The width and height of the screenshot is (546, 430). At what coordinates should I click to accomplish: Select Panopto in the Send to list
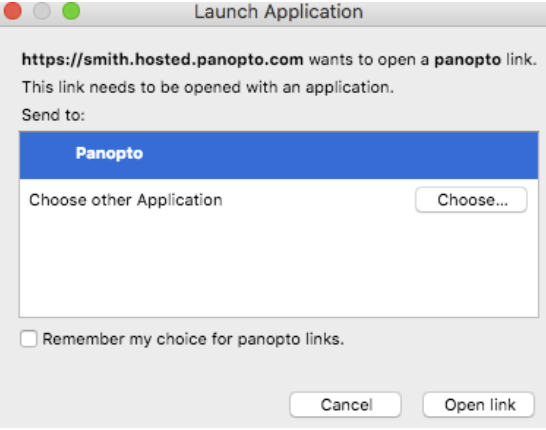click(279, 155)
